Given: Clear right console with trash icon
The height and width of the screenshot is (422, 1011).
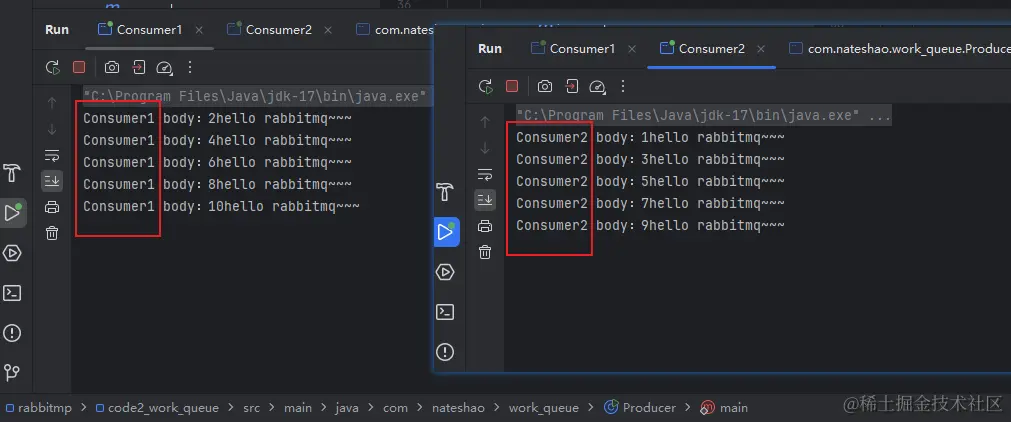Looking at the screenshot, I should 485,252.
